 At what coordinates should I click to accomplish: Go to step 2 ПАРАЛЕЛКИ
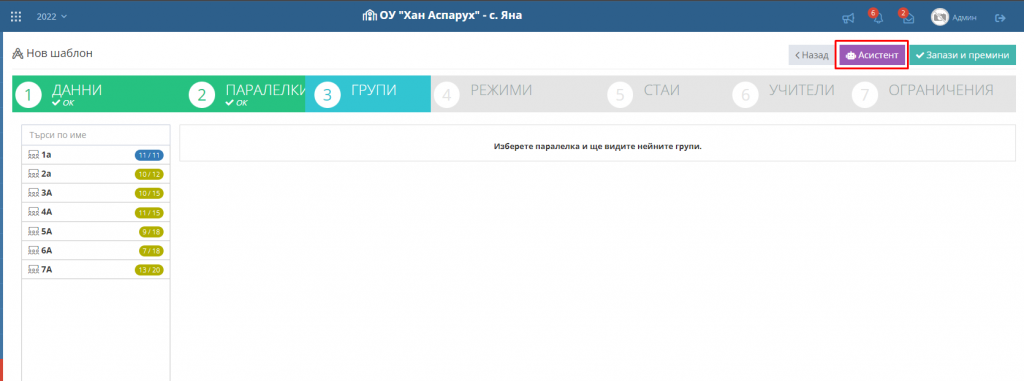(246, 94)
